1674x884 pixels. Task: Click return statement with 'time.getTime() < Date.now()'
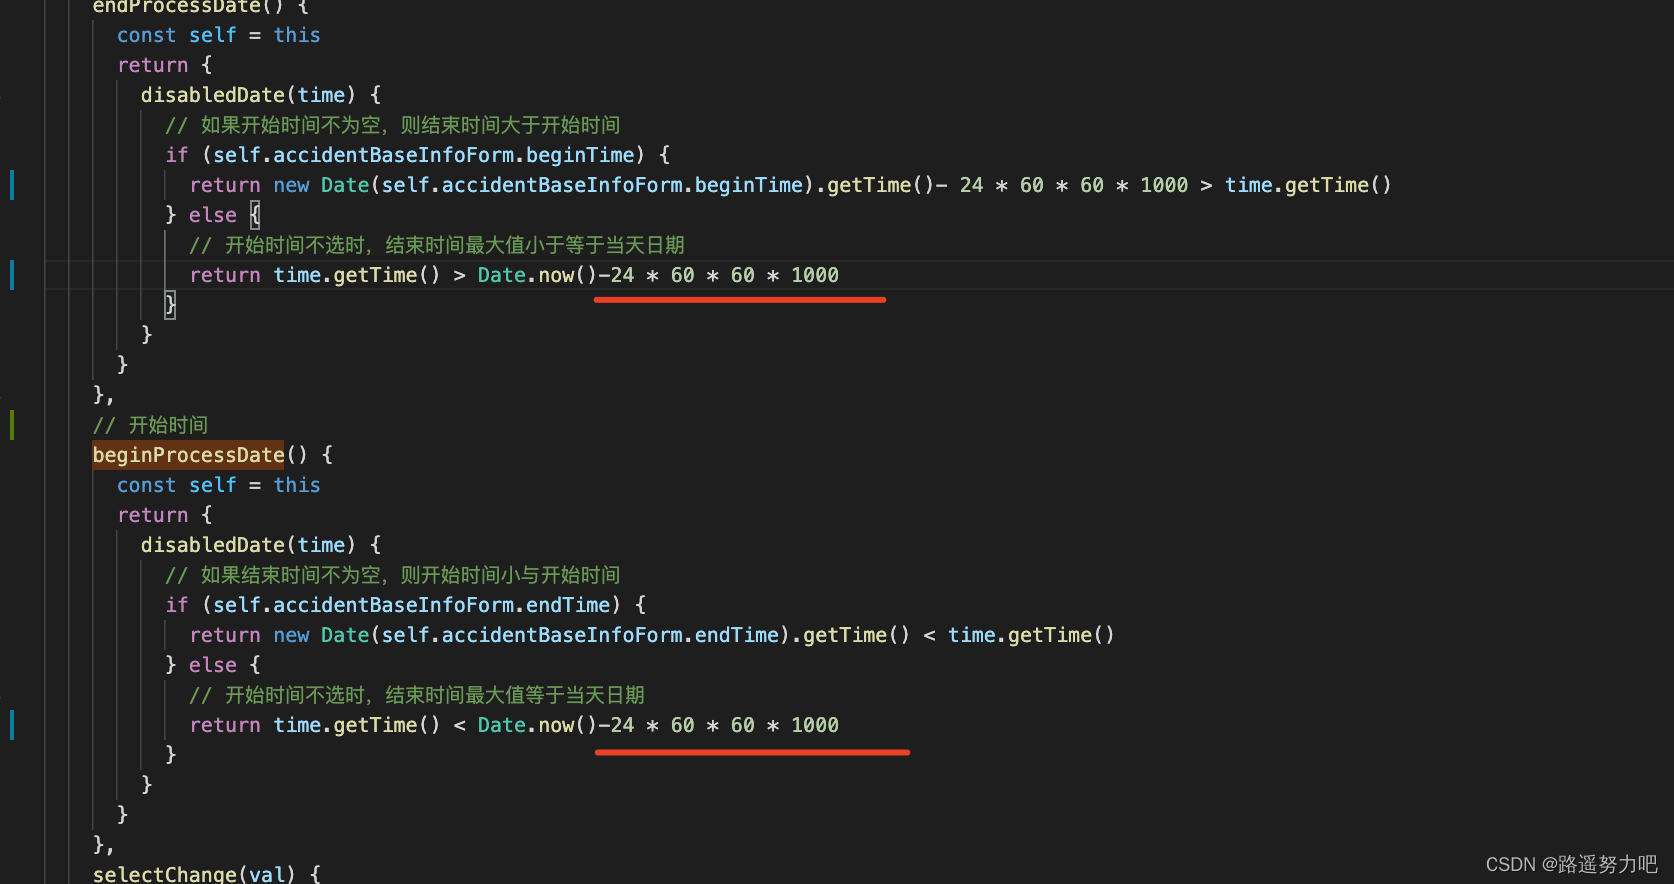click(x=514, y=725)
